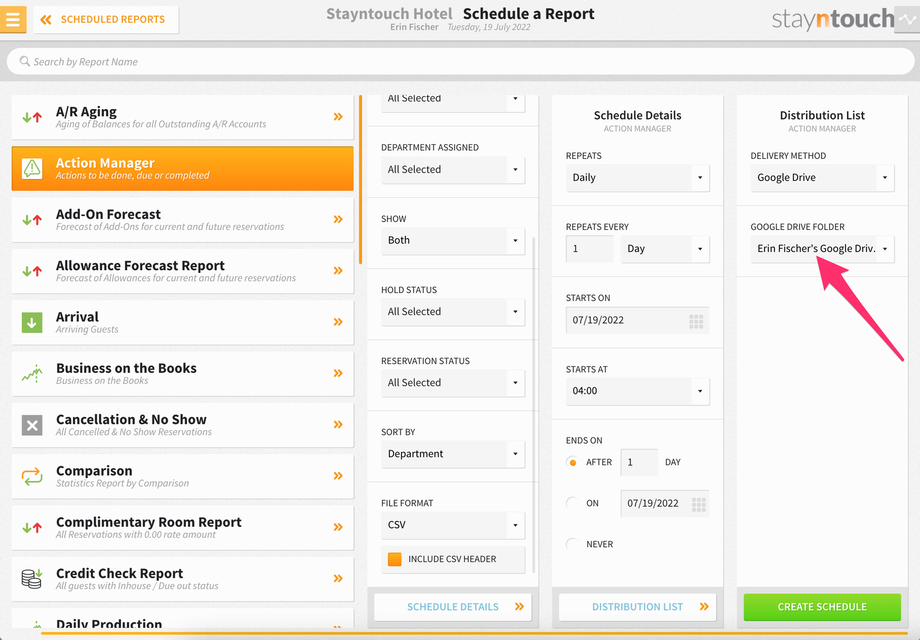
Task: Open Cancellation & No Show chevron
Action: pos(338,424)
